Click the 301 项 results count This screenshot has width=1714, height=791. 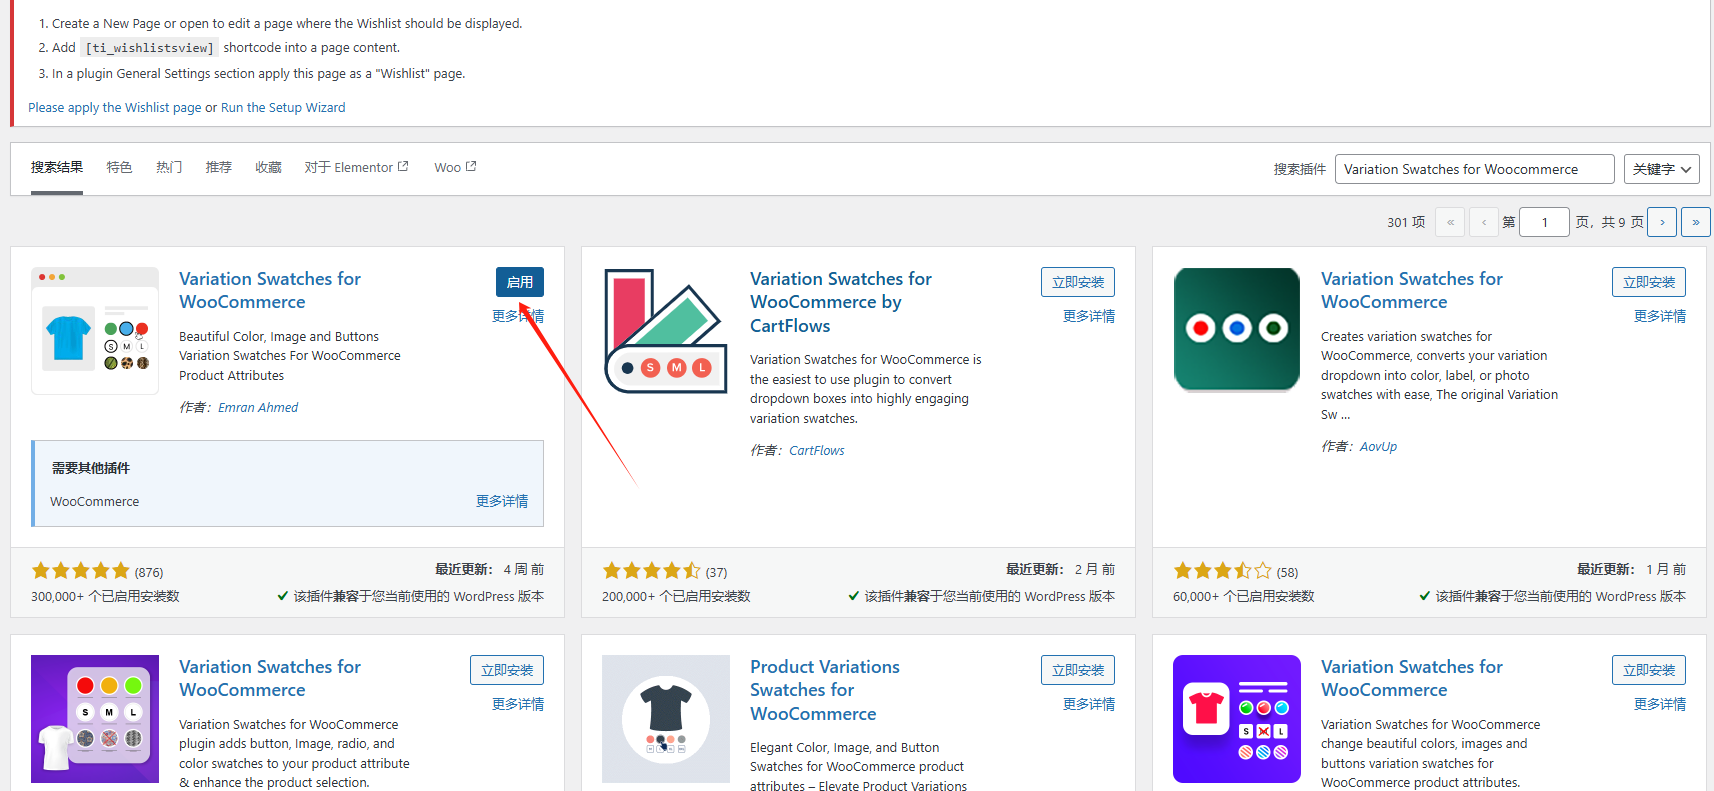[1406, 222]
